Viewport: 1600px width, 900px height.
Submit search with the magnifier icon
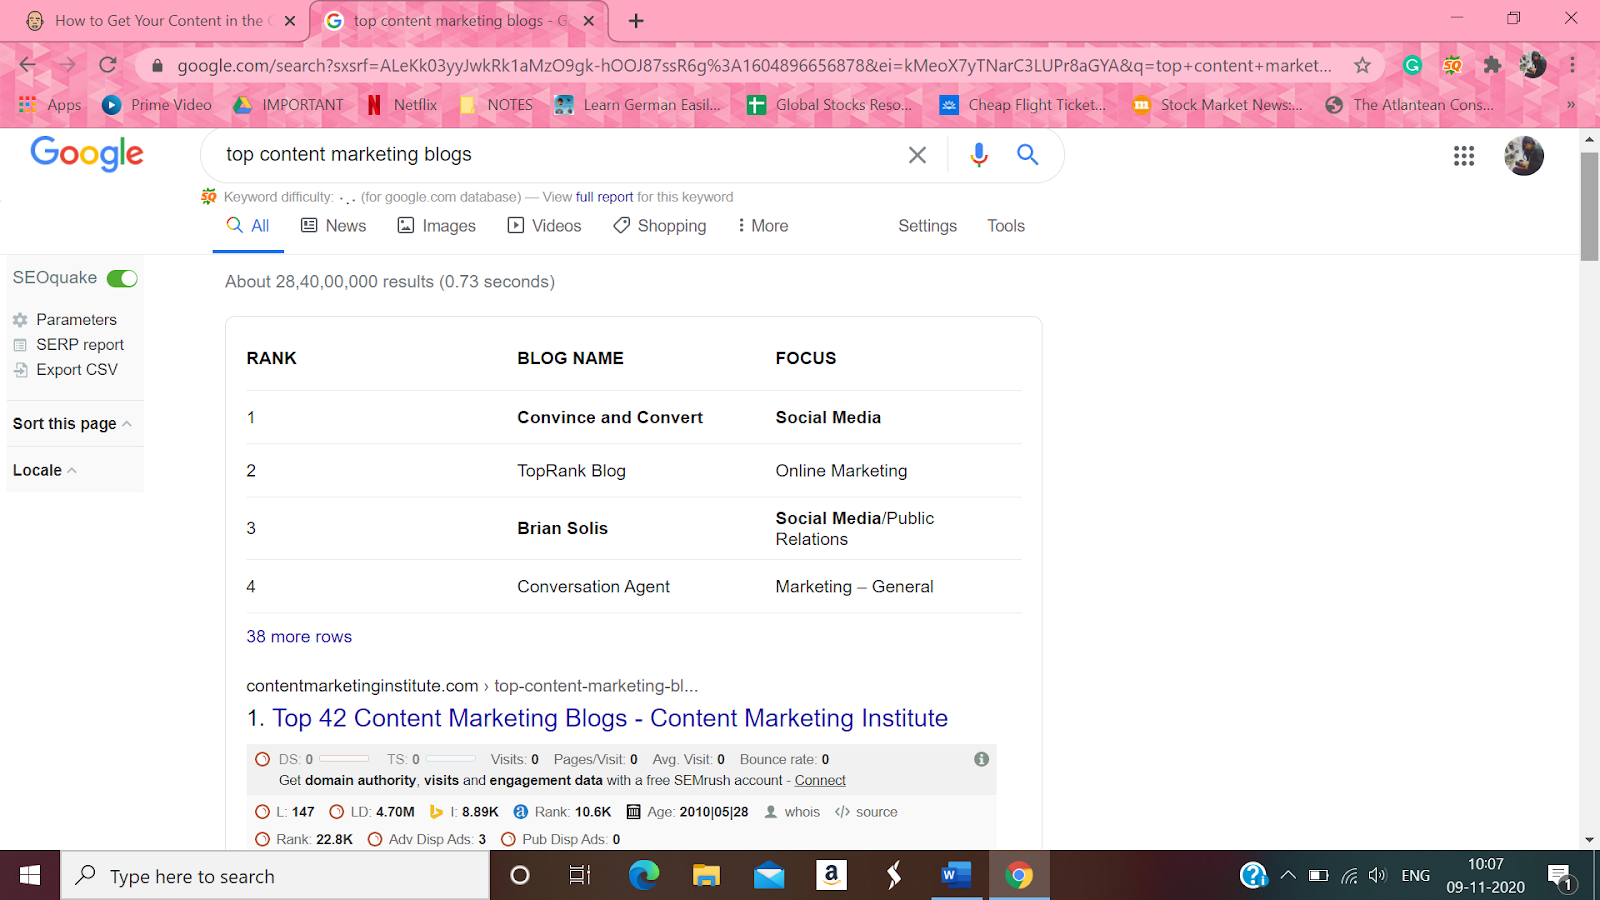tap(1027, 154)
